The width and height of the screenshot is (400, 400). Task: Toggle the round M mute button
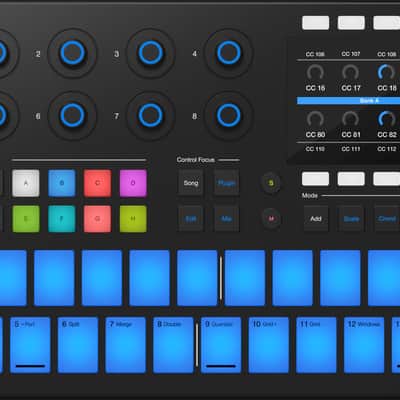pyautogui.click(x=271, y=219)
